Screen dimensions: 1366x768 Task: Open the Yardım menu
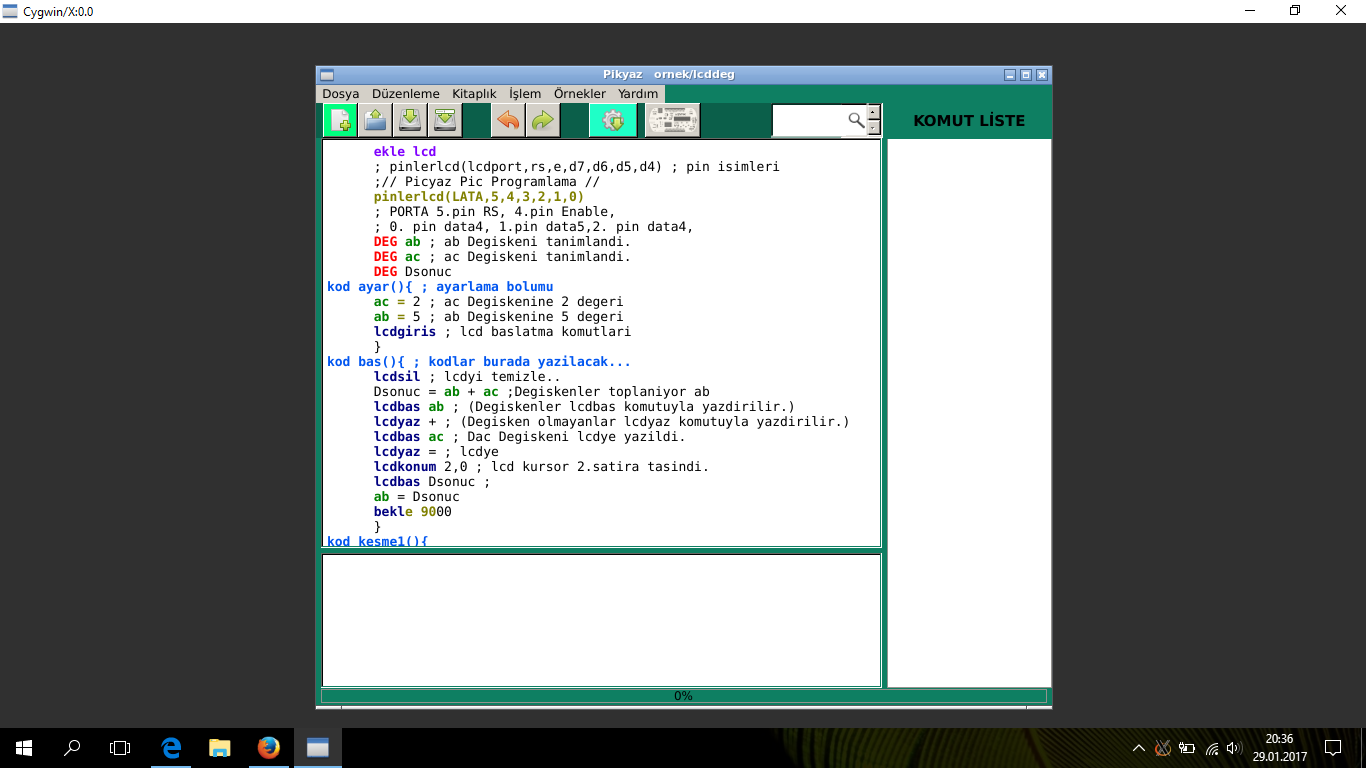pos(638,93)
